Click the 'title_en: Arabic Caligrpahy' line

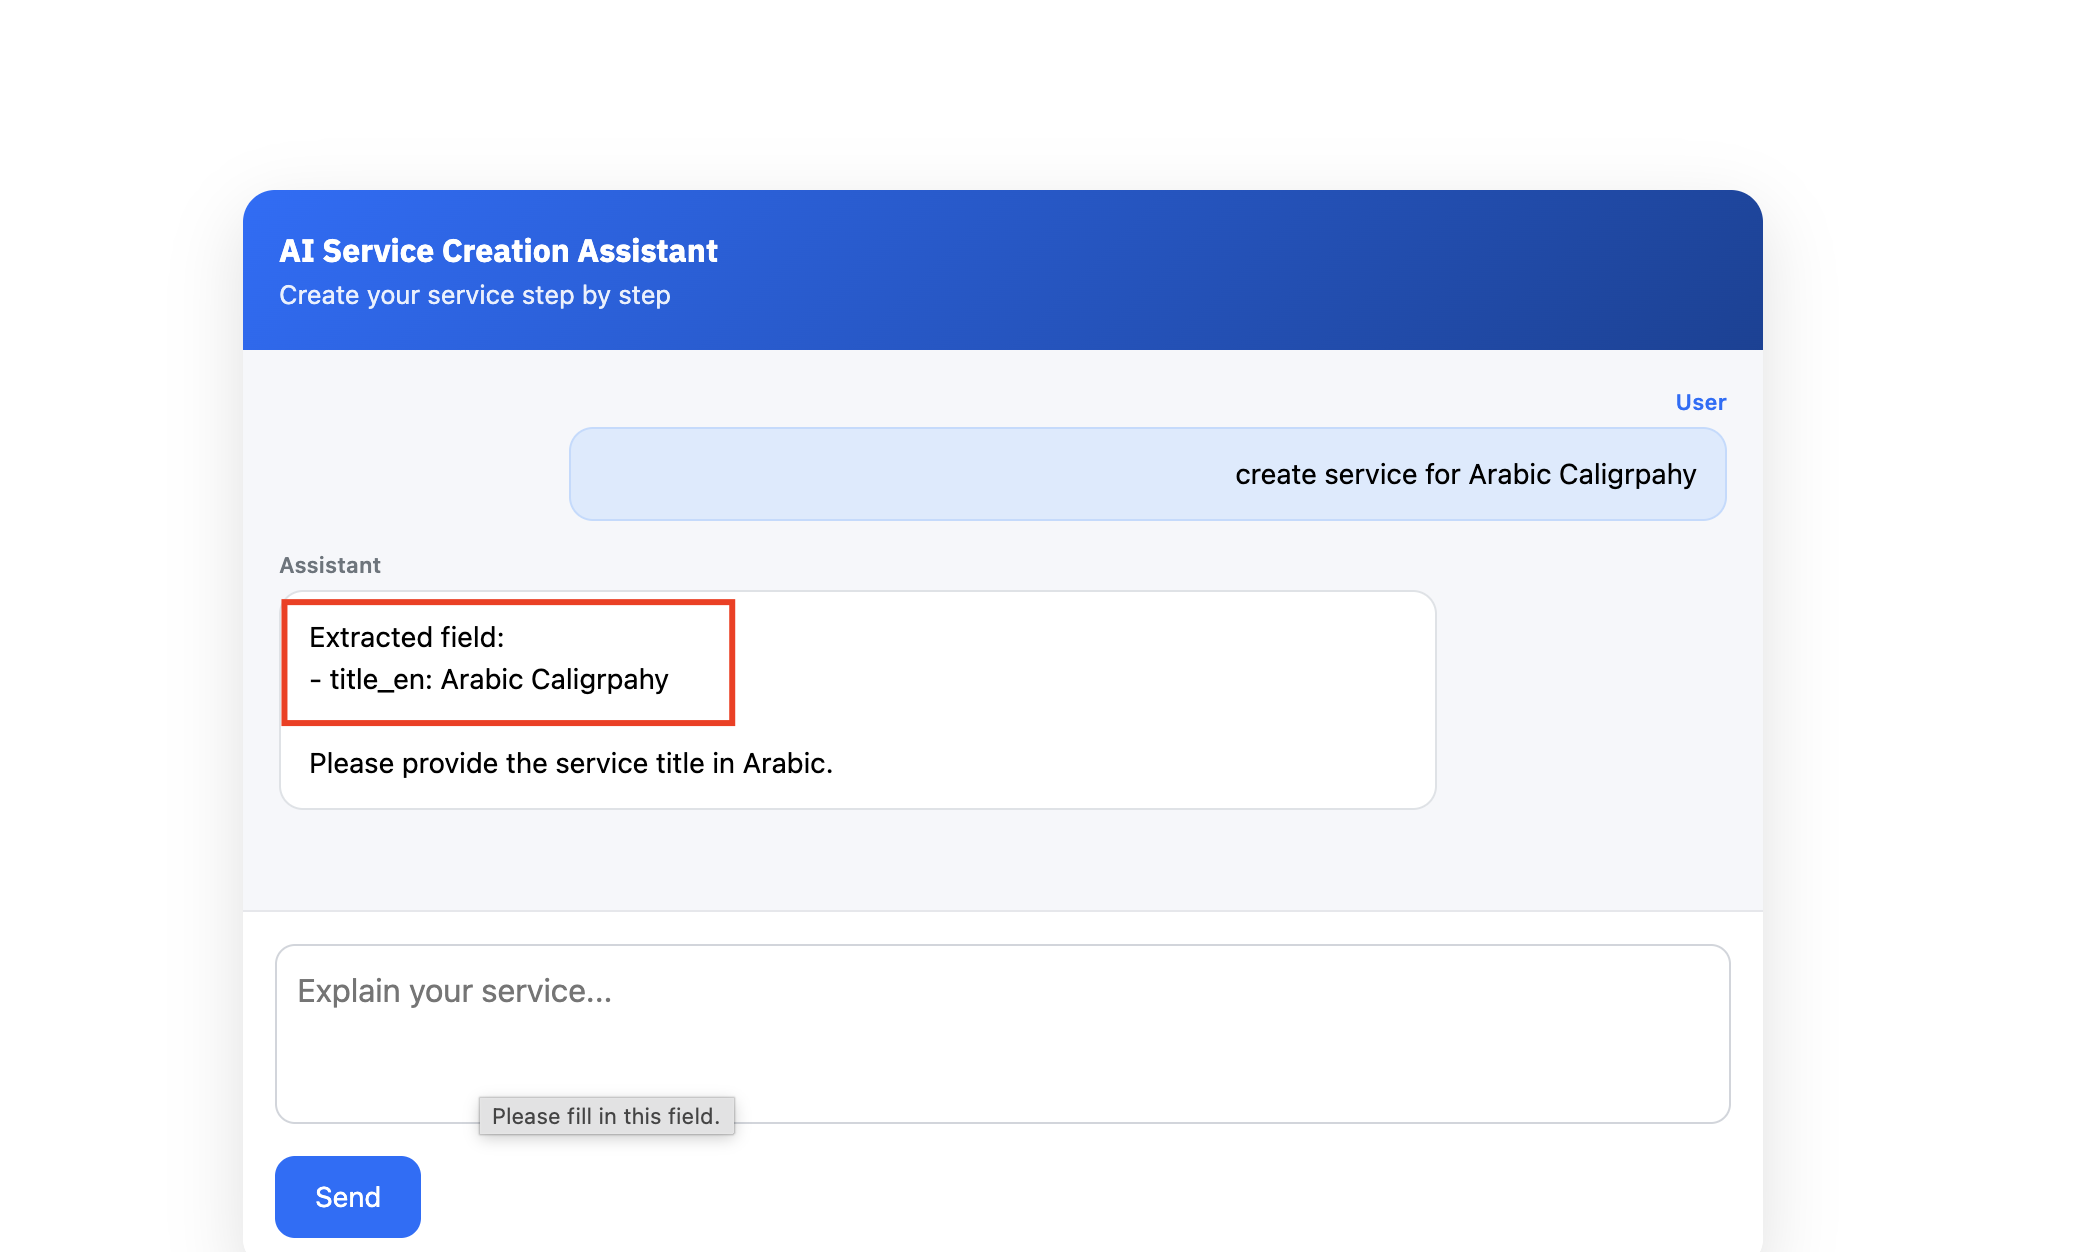click(488, 679)
